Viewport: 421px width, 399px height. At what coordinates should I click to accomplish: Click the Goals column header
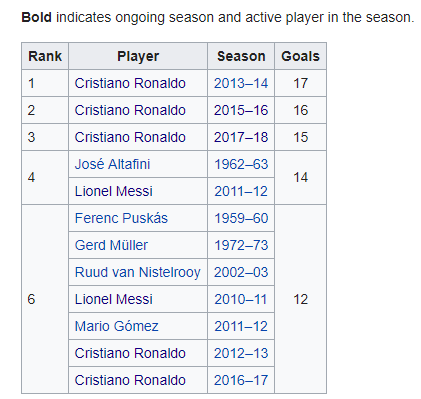(300, 56)
